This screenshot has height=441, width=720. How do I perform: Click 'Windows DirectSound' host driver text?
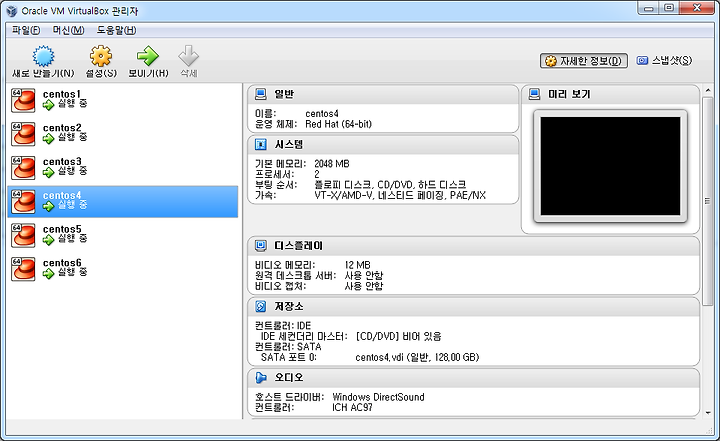click(x=378, y=397)
